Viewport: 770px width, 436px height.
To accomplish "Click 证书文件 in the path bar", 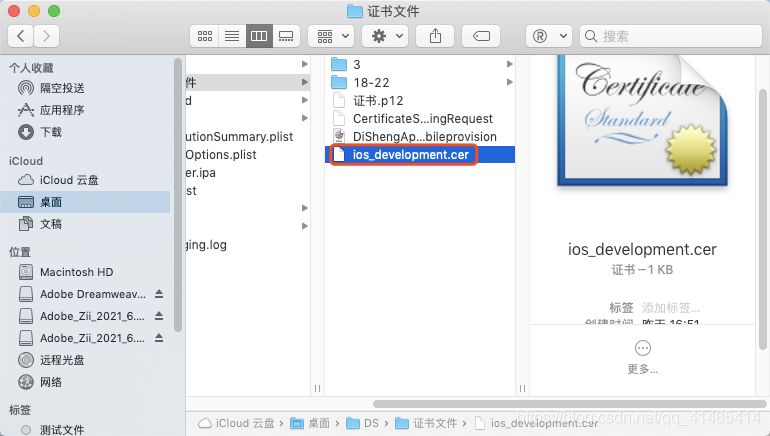I will (426, 423).
